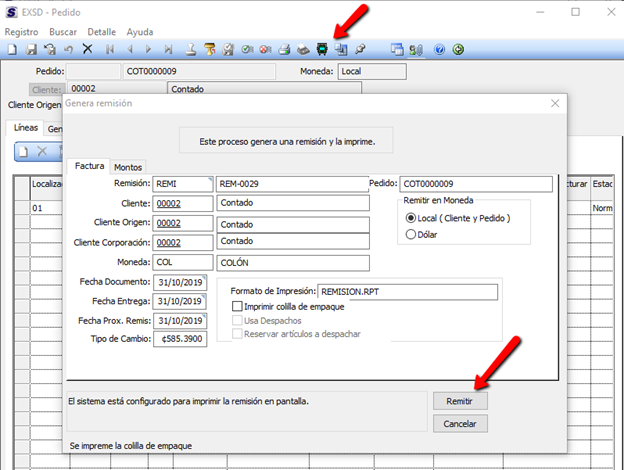Open help via blue question mark icon
624x470 pixels.
click(439, 49)
